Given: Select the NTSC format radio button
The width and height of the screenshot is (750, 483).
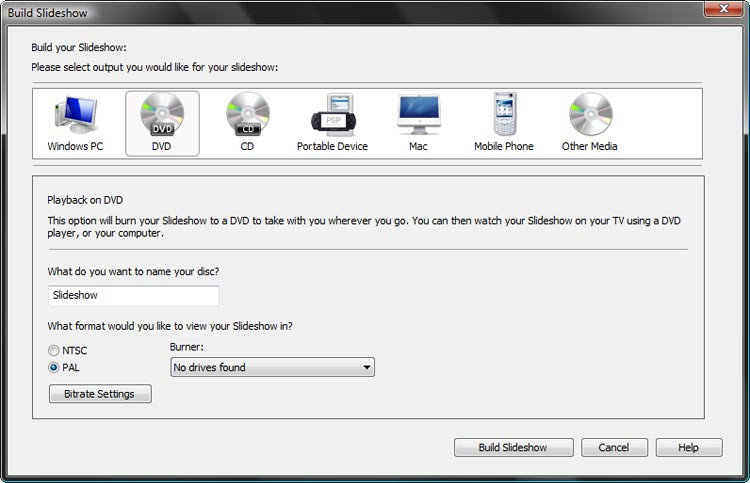Looking at the screenshot, I should tap(54, 351).
